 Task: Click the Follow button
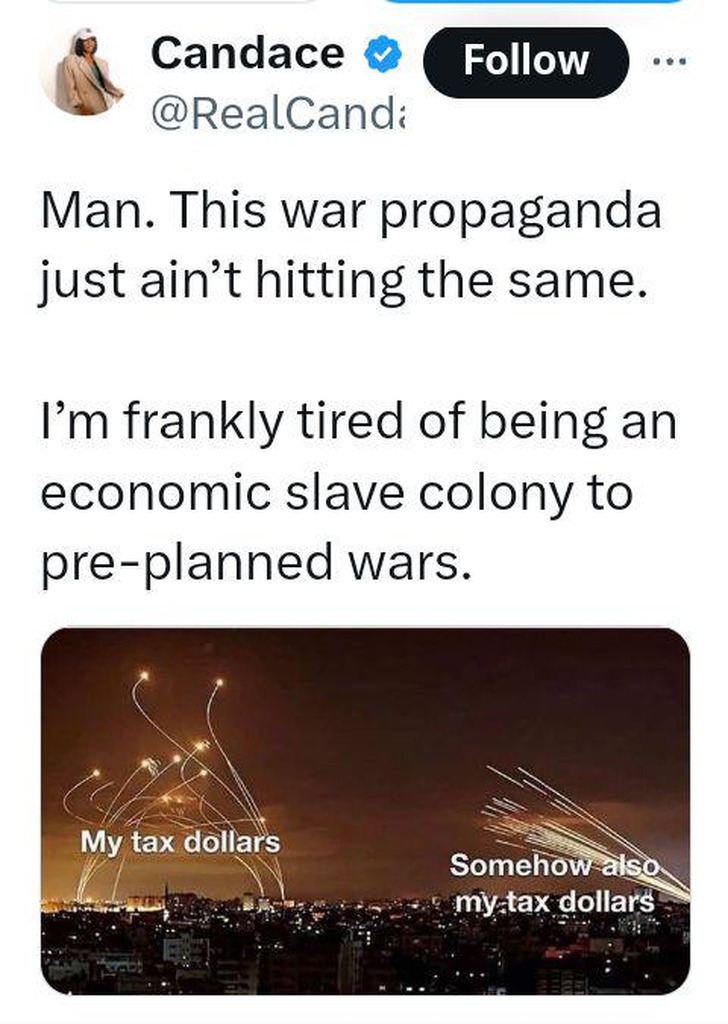click(526, 62)
